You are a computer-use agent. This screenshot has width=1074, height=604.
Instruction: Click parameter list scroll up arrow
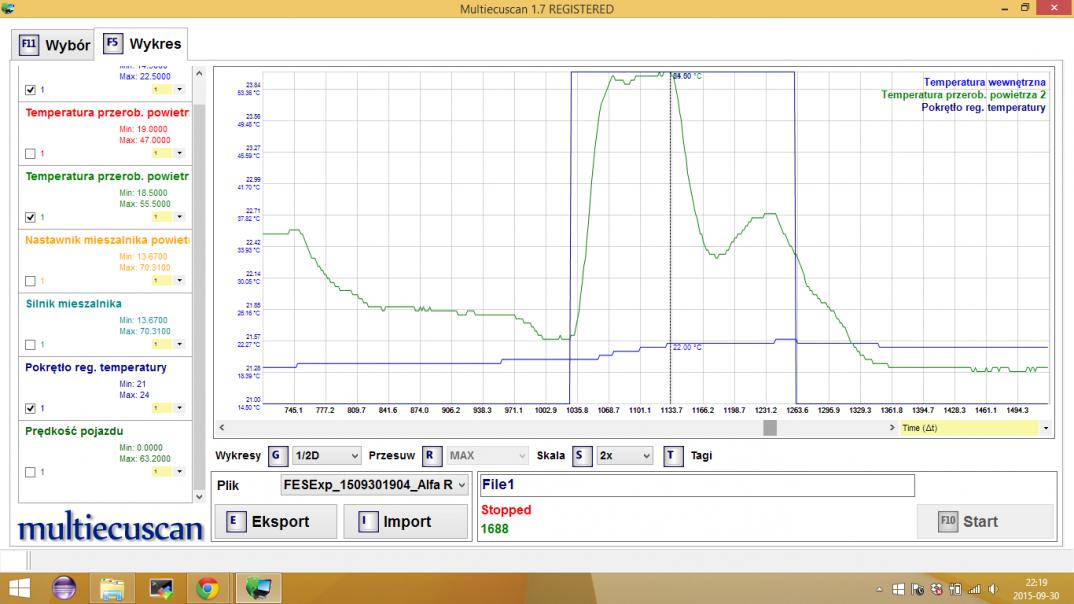click(199, 73)
